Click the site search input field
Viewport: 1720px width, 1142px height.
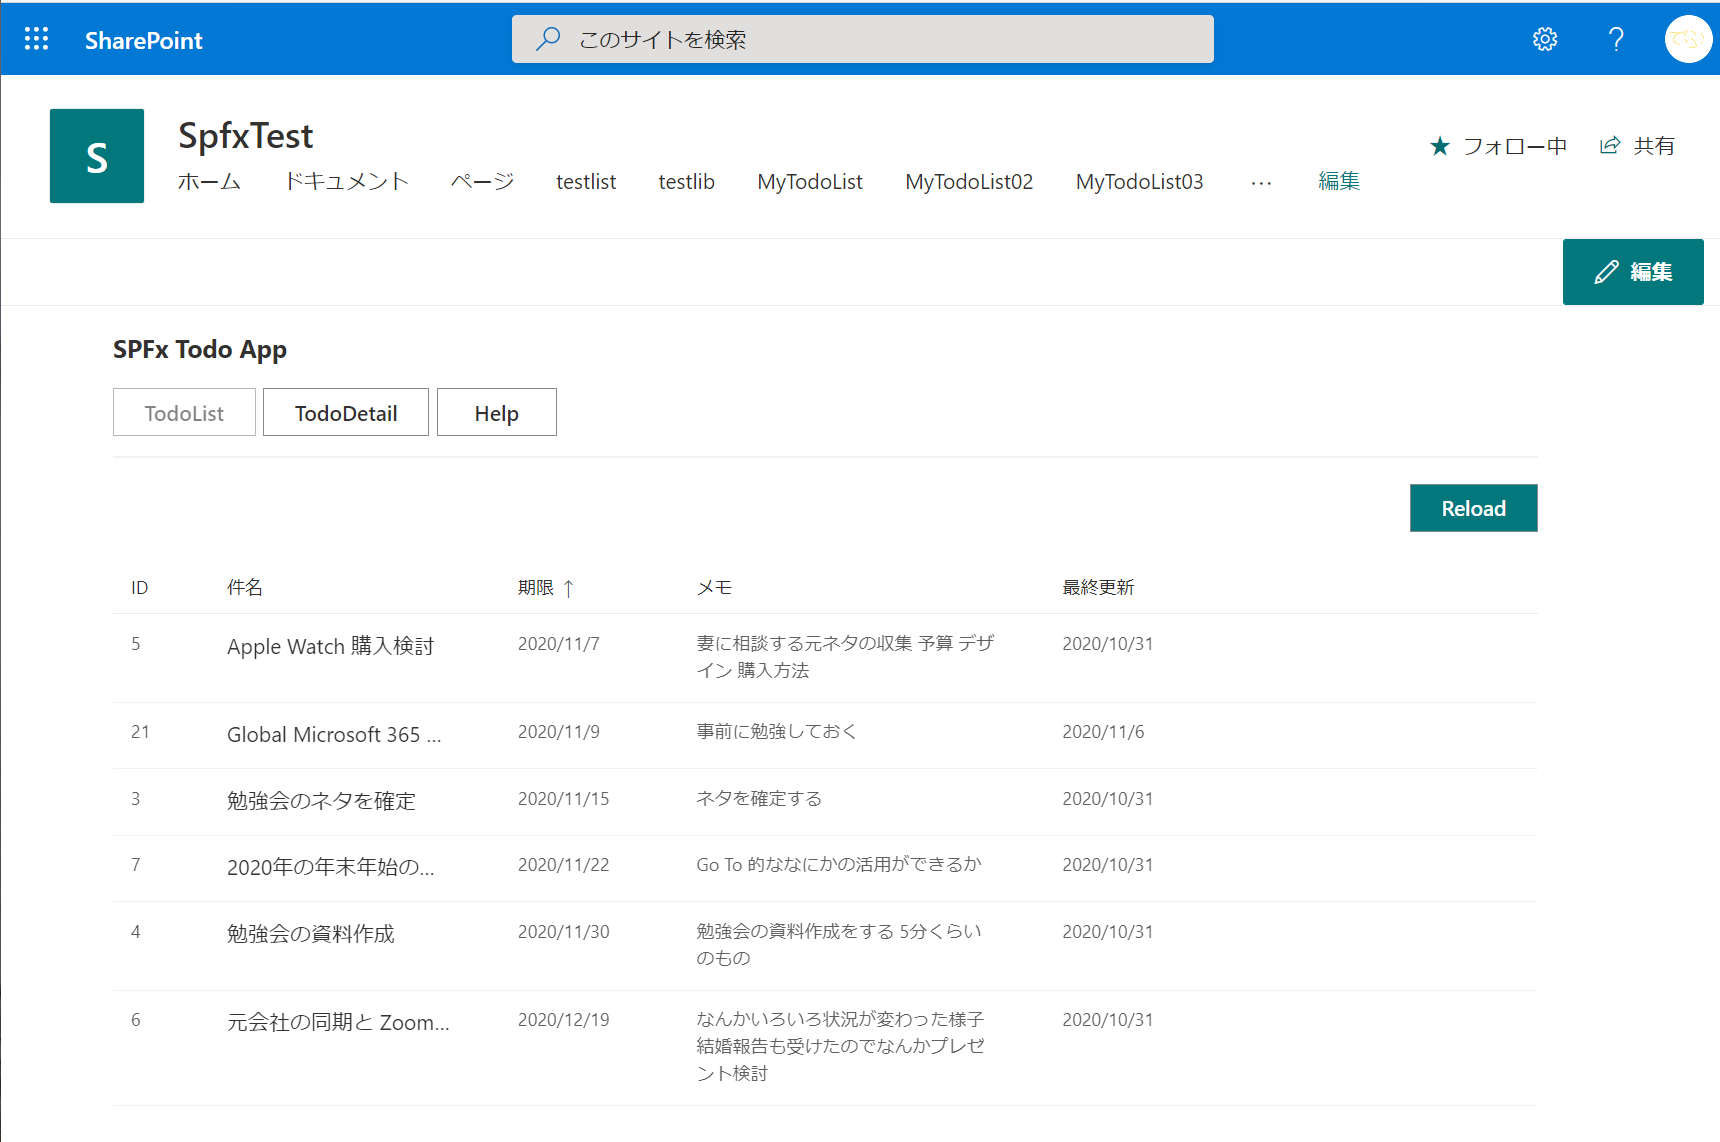[x=862, y=39]
